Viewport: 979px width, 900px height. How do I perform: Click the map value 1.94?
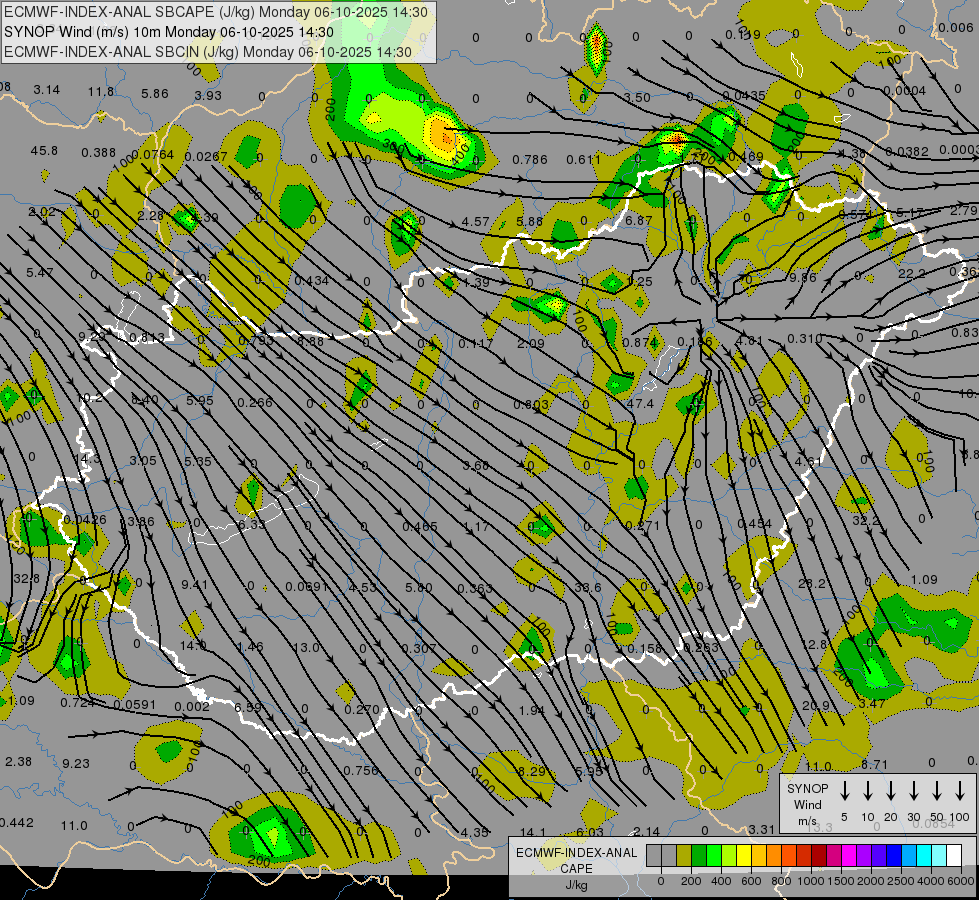coord(531,711)
